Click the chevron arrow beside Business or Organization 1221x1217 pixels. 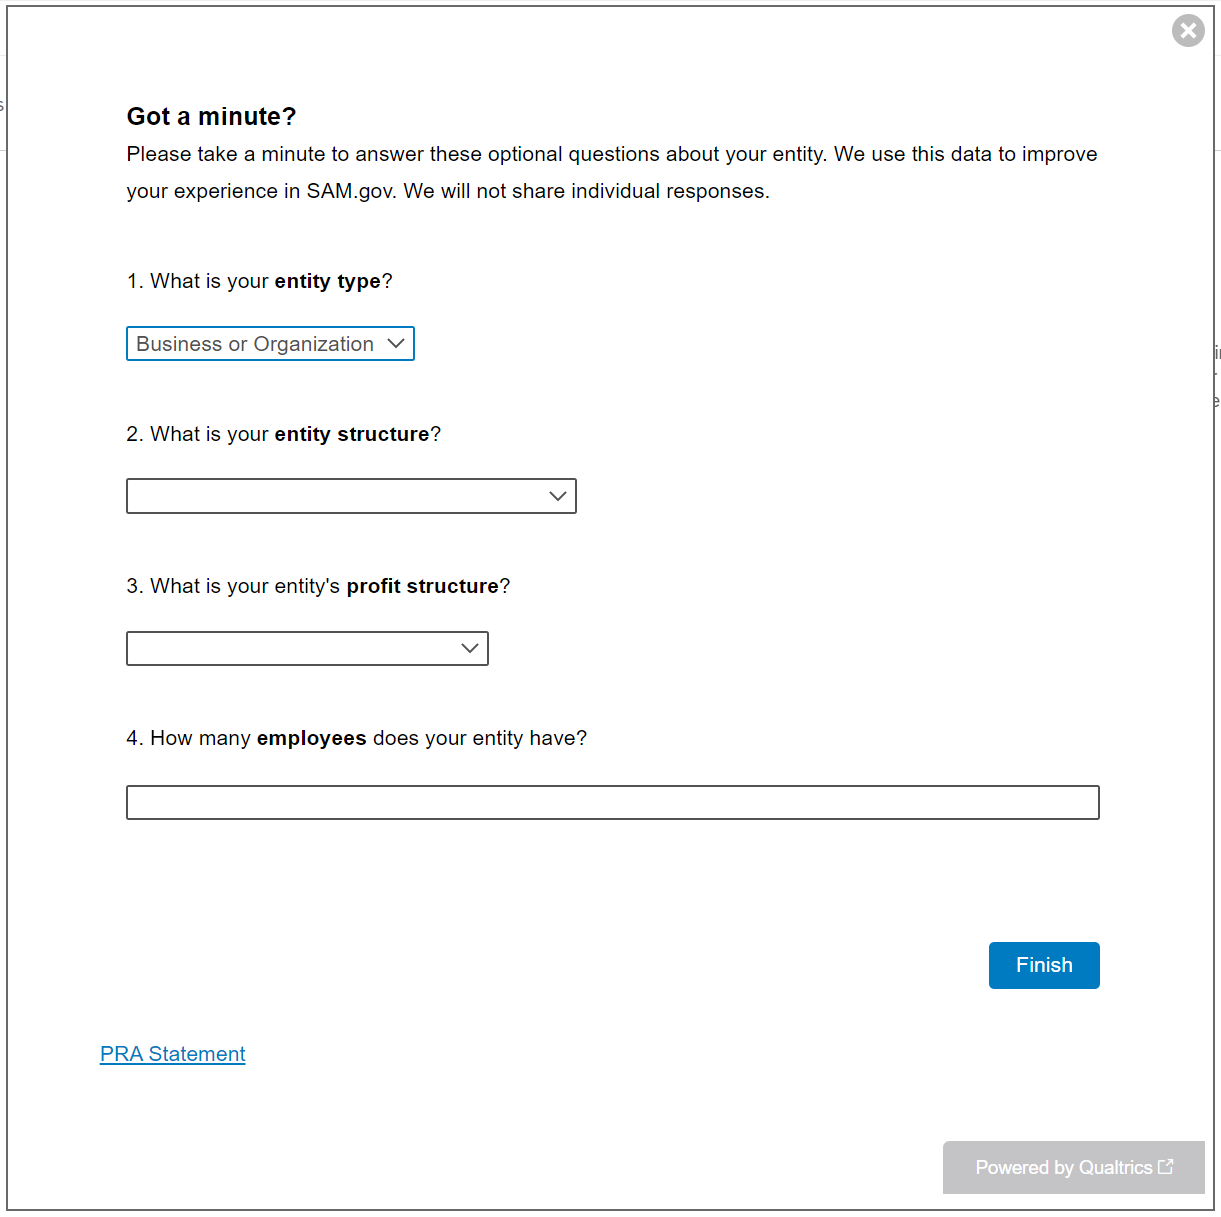tap(396, 344)
